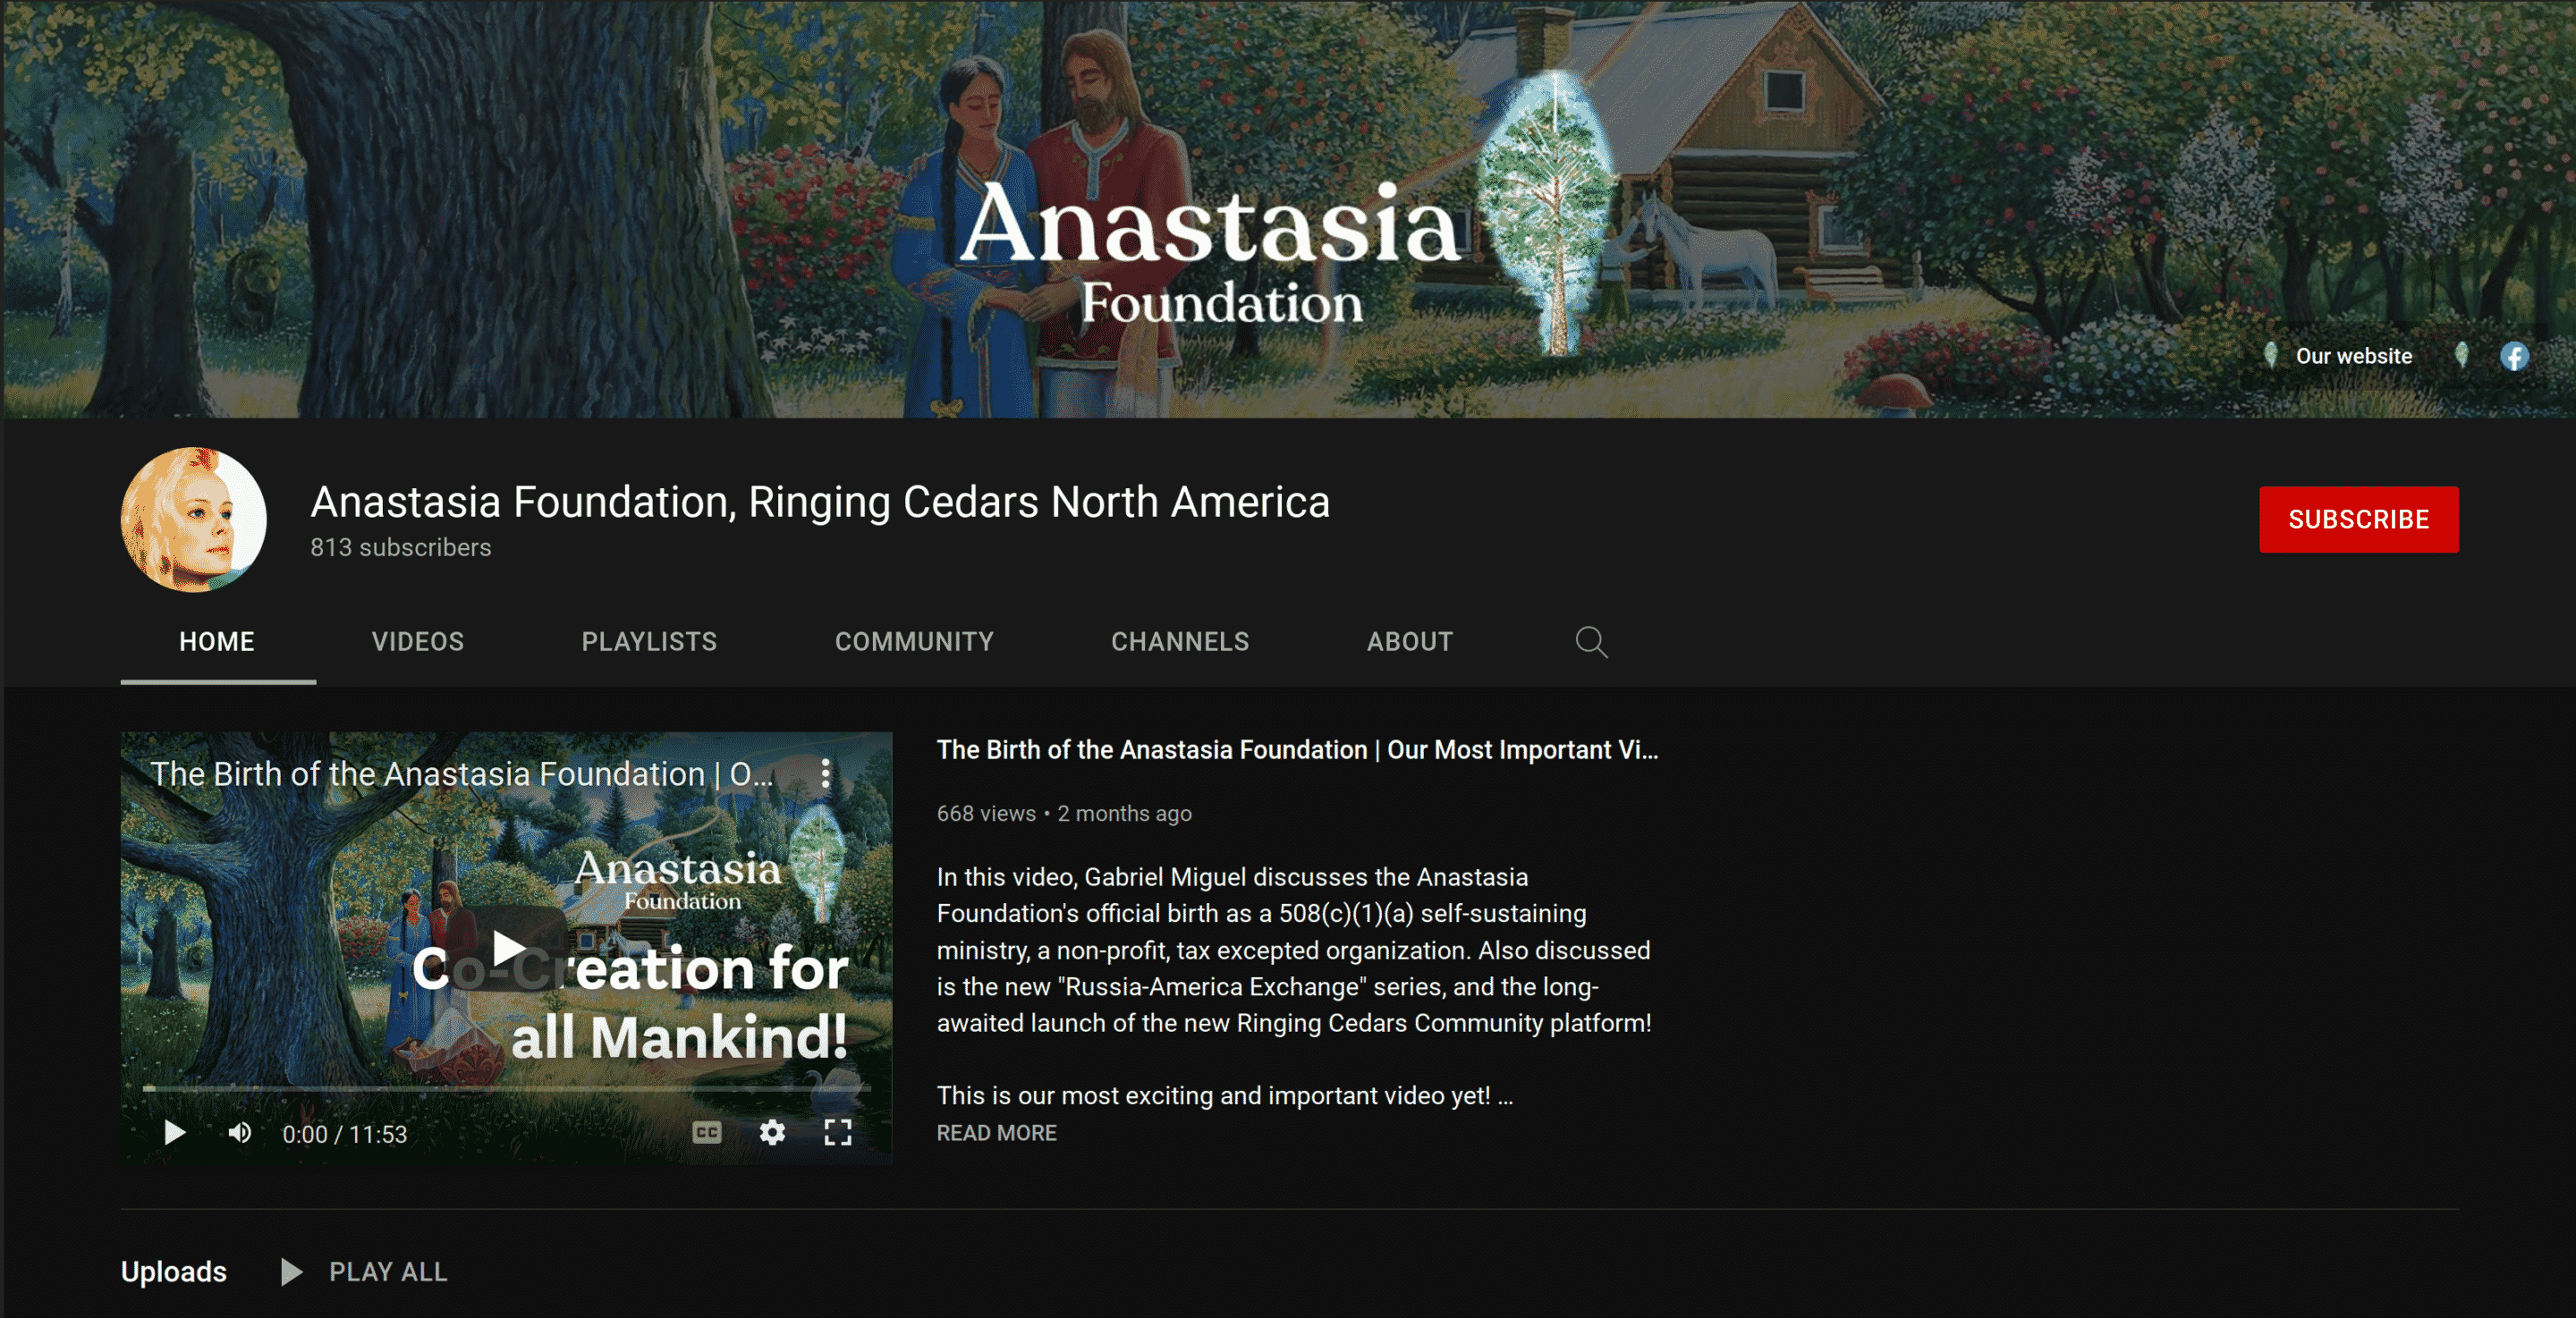Open the second leaf link icon beside Facebook
This screenshot has width=2576, height=1318.
point(2462,355)
